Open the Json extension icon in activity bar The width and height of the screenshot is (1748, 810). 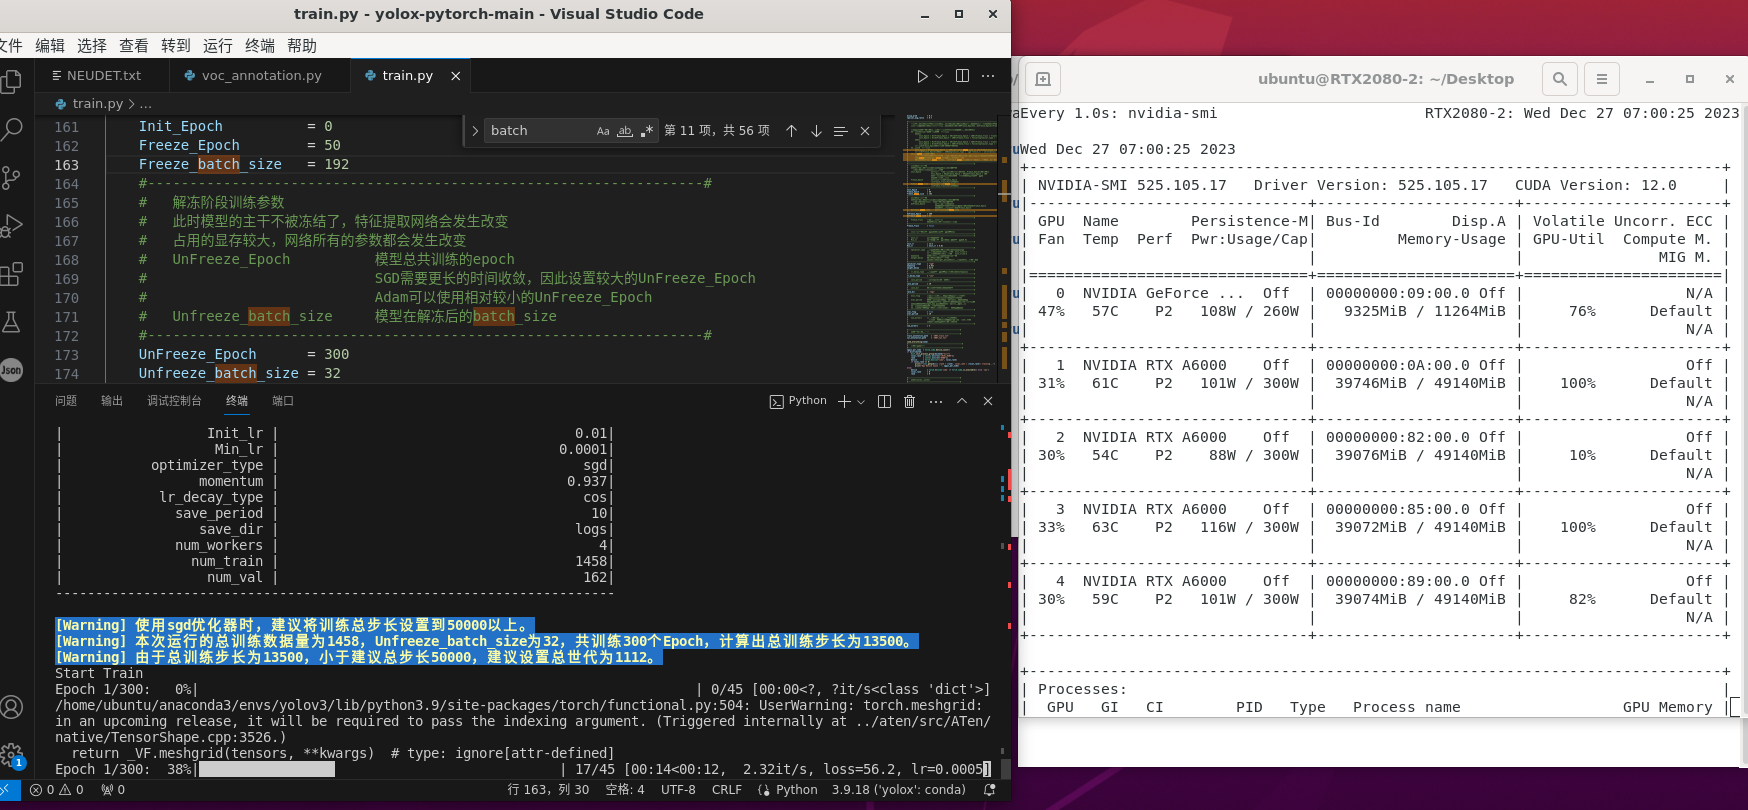pos(11,370)
